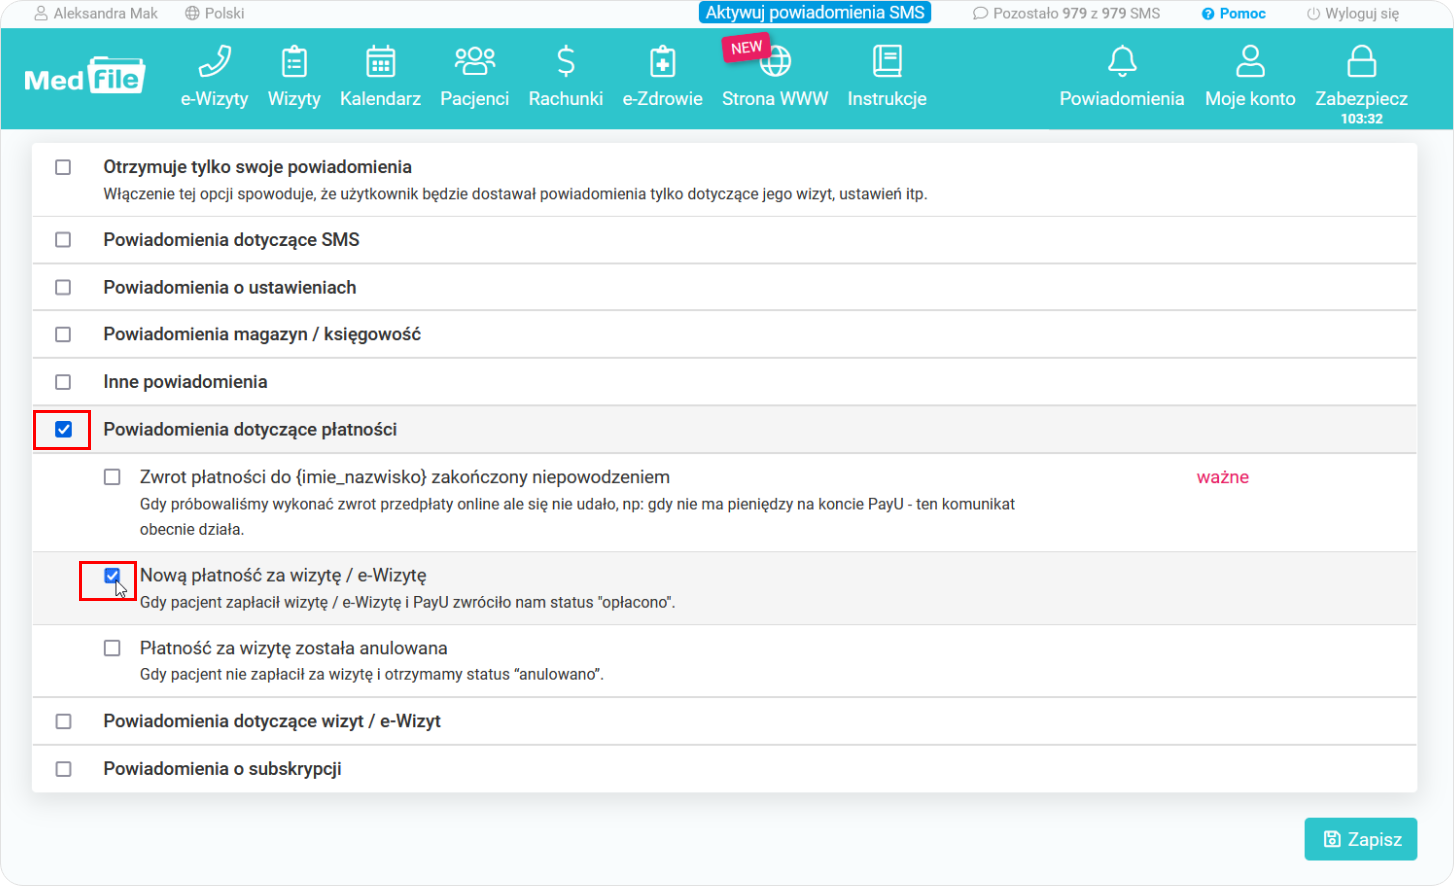Go to the Pacjenci menu label
1454x886 pixels.
tap(474, 99)
